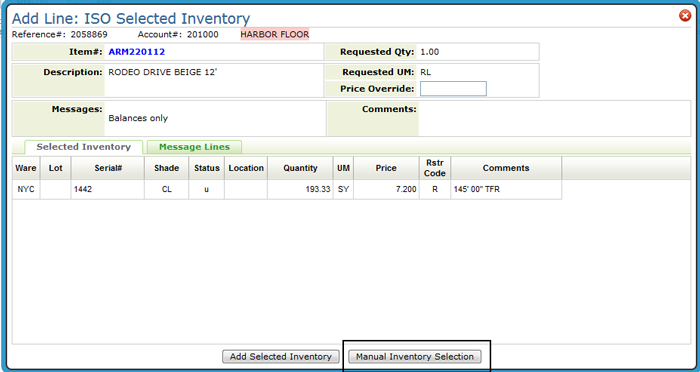Click the SY unit cell
Viewport: 700px width, 372px height.
tap(343, 189)
